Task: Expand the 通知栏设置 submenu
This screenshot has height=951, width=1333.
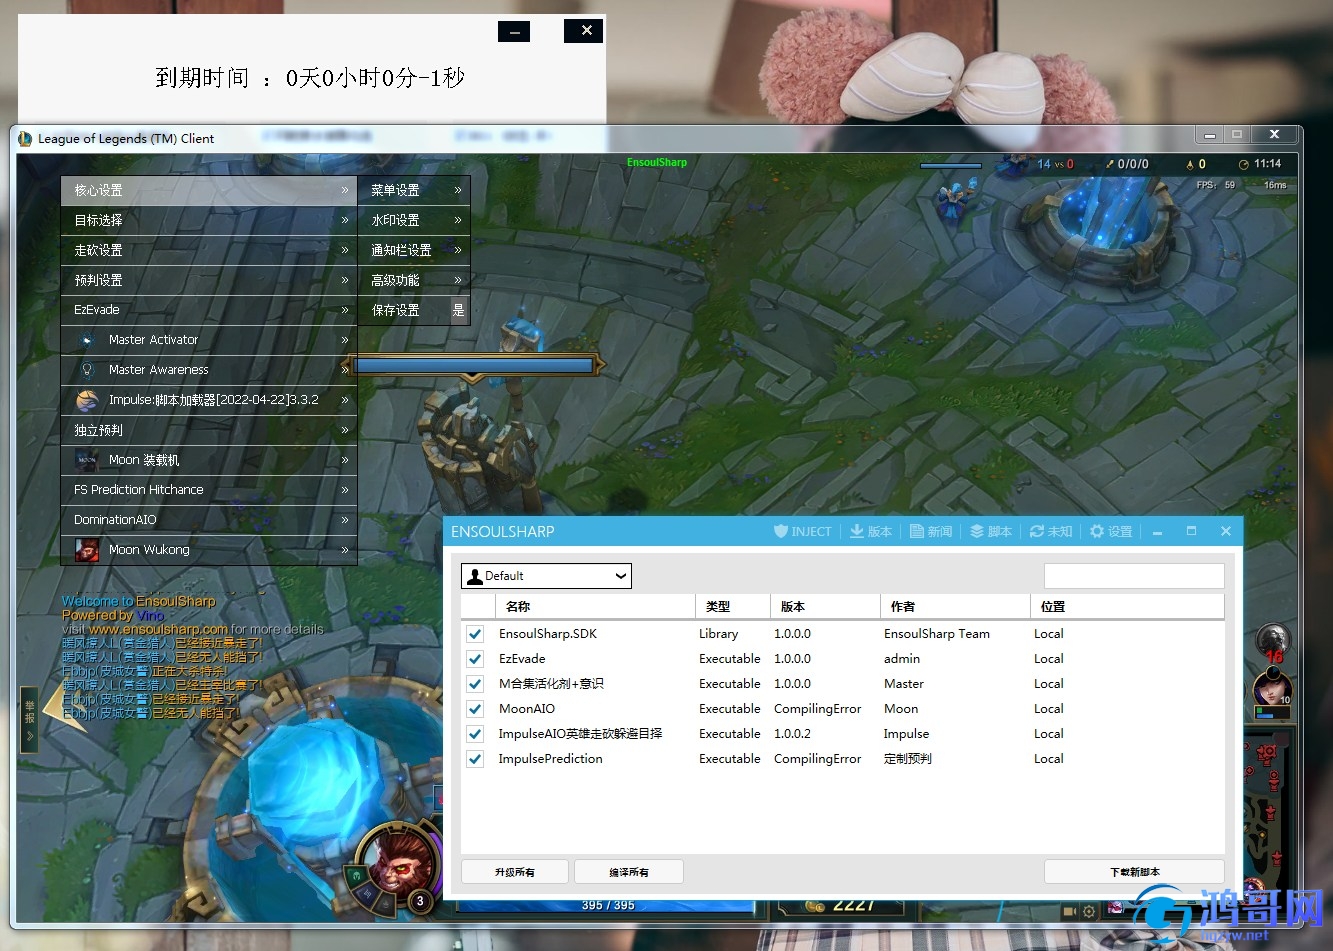Action: click(x=414, y=250)
